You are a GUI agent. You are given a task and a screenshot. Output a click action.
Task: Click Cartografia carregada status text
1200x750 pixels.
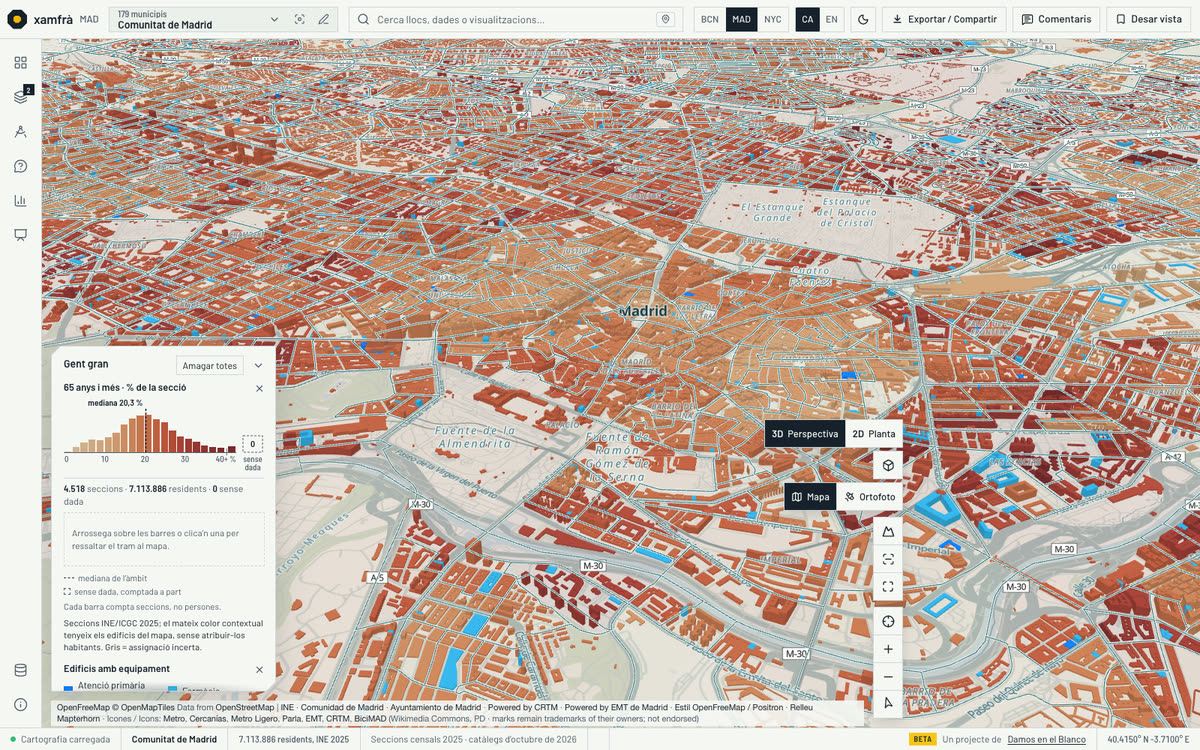coord(67,739)
